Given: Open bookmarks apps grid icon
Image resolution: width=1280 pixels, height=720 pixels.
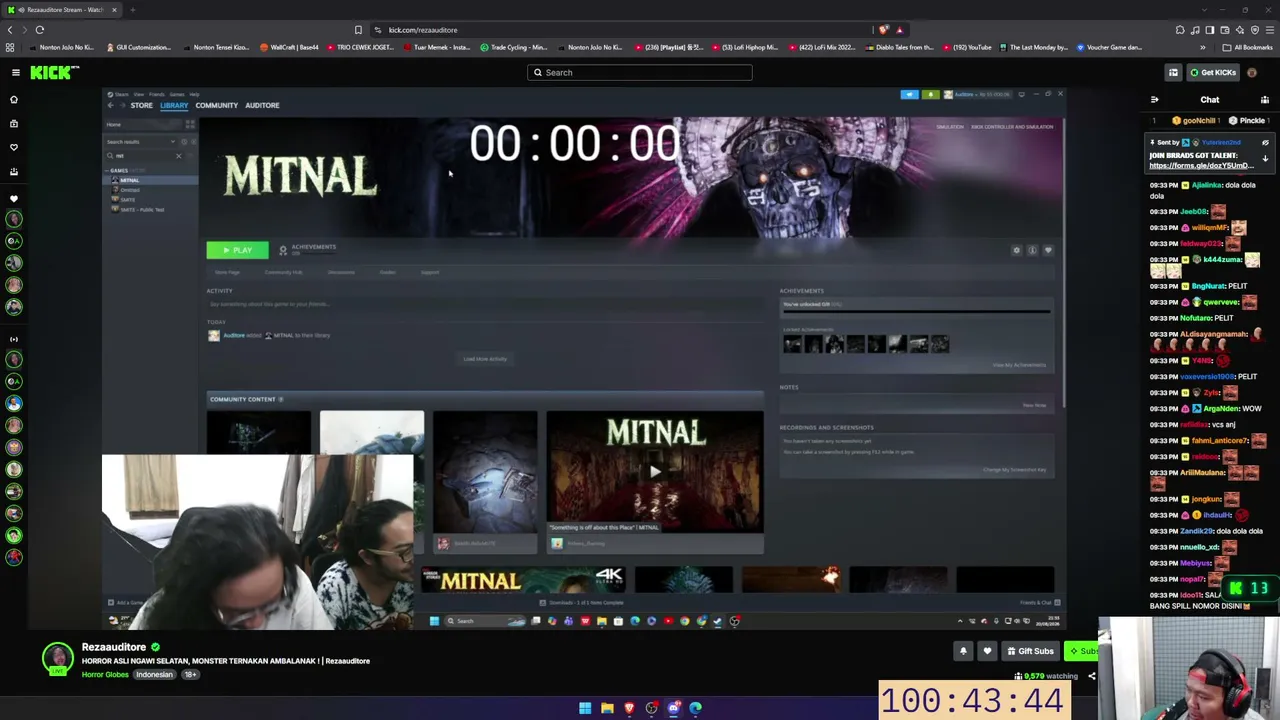Looking at the screenshot, I should (x=10, y=47).
